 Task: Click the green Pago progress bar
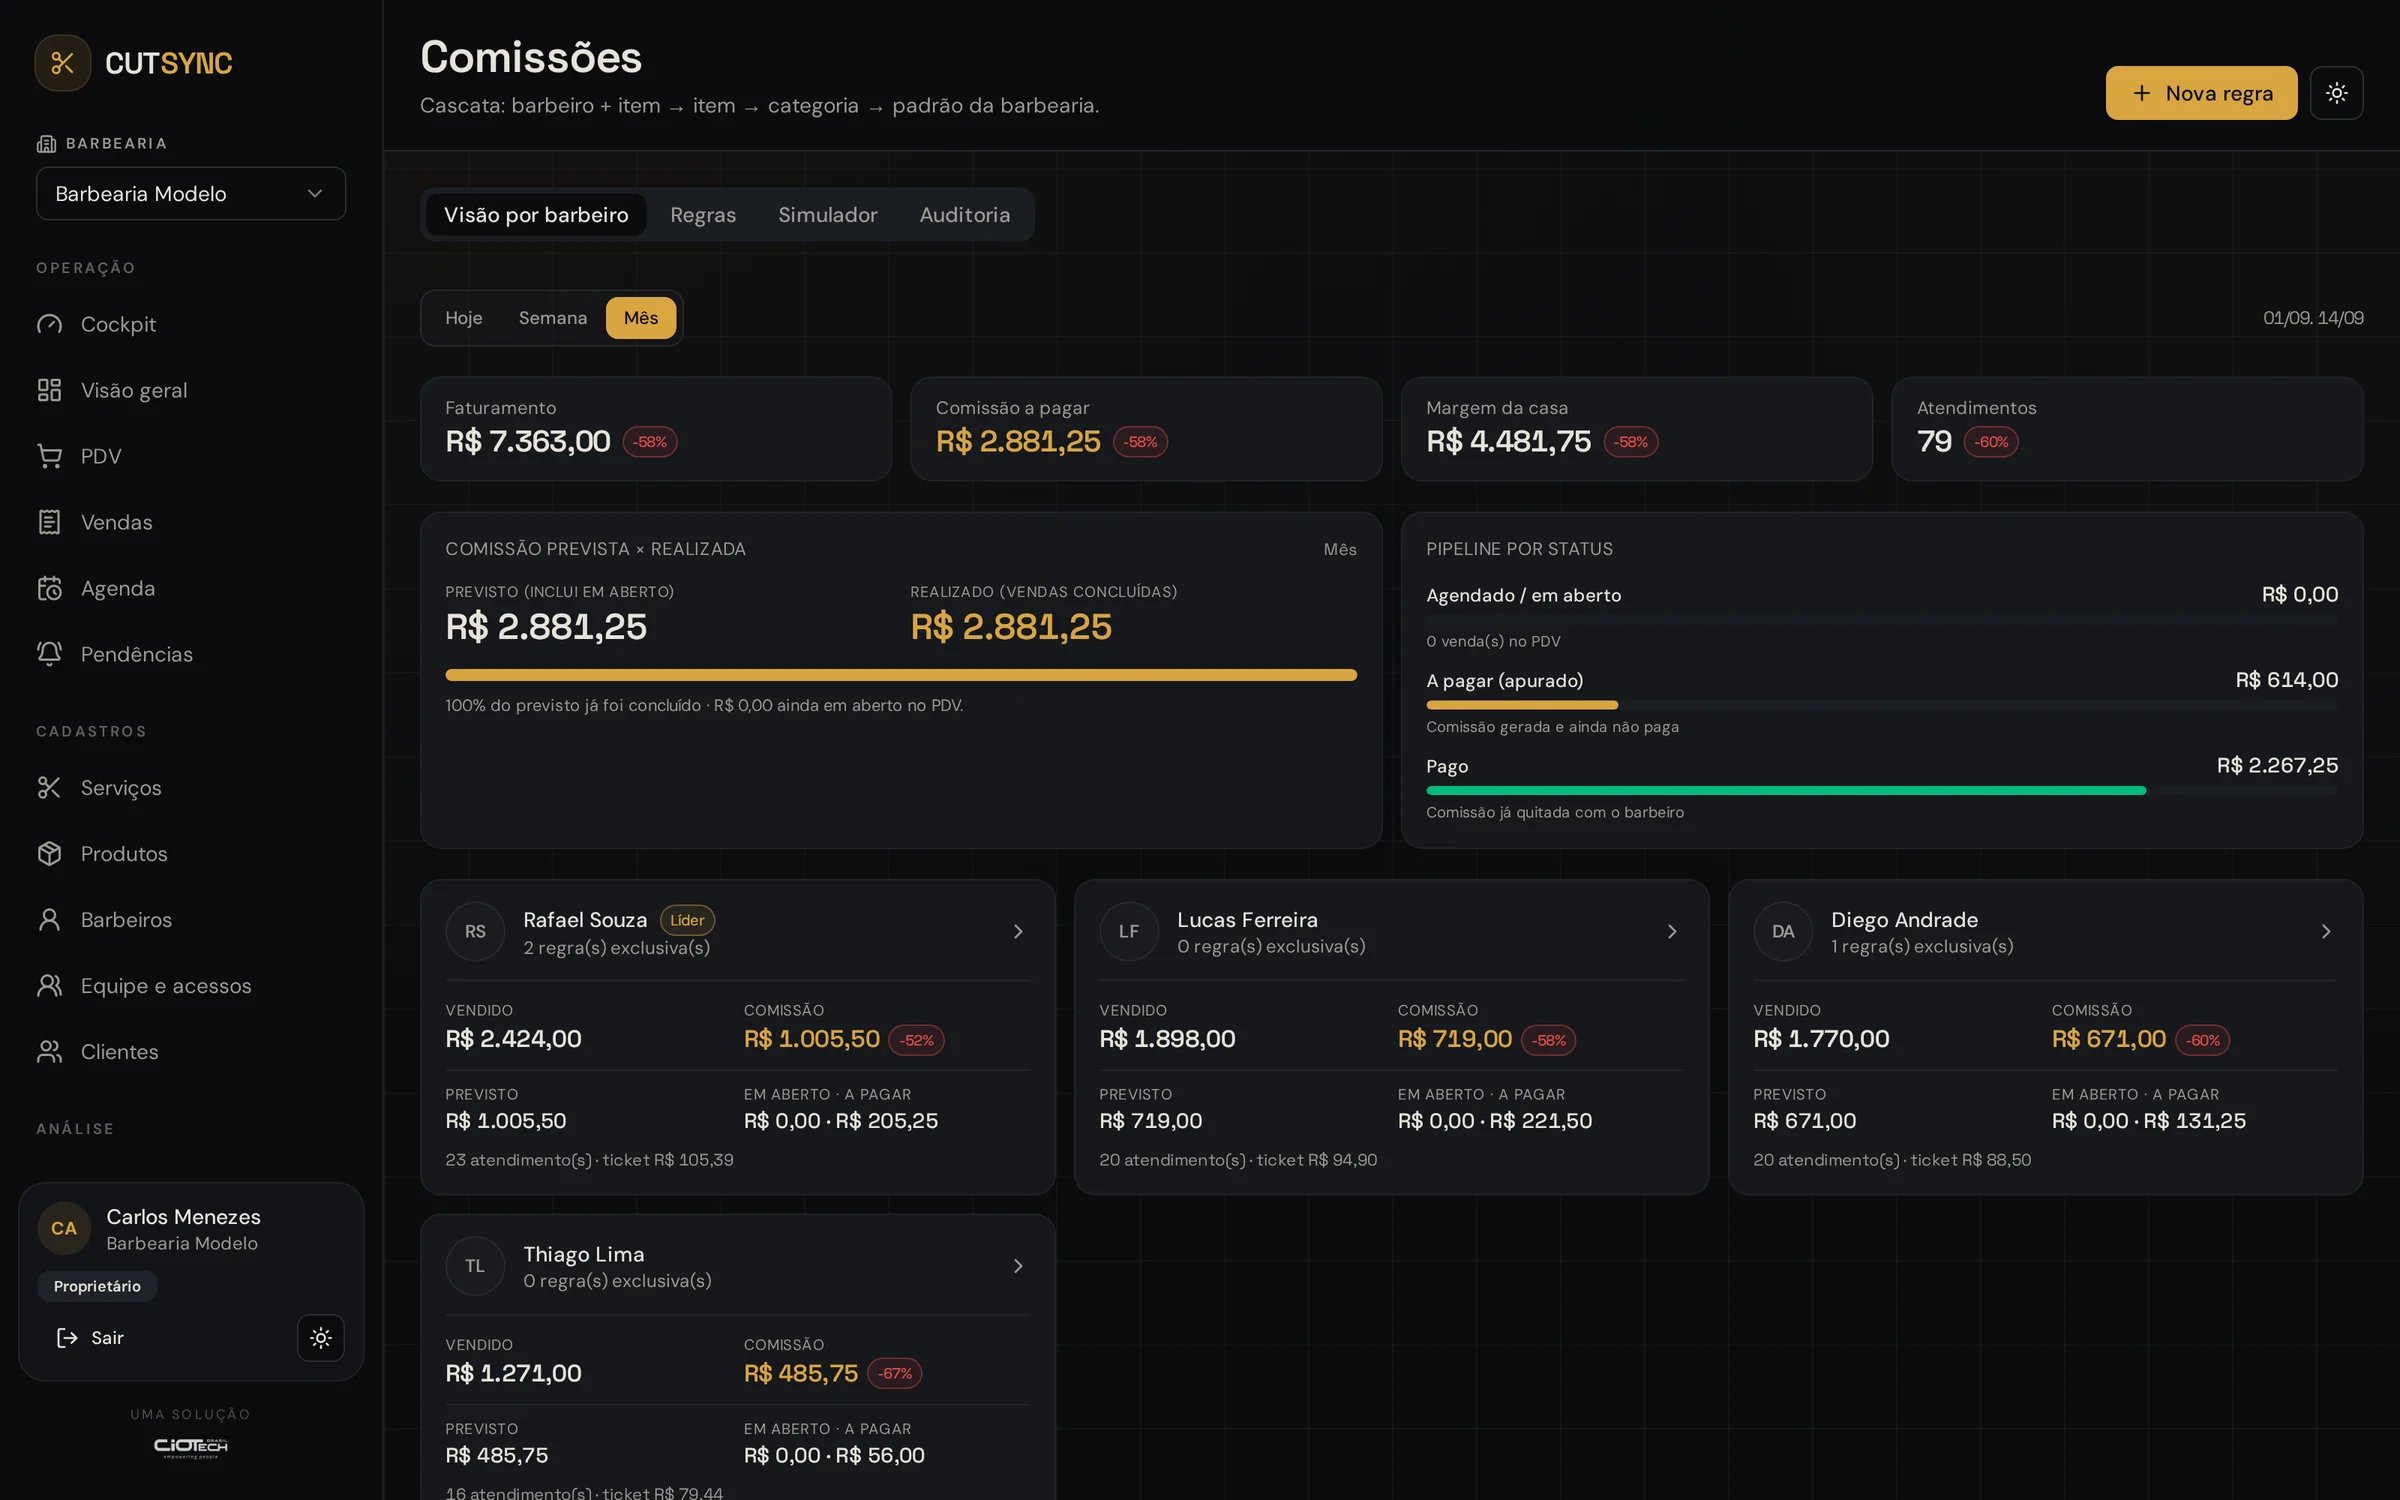[x=1786, y=791]
